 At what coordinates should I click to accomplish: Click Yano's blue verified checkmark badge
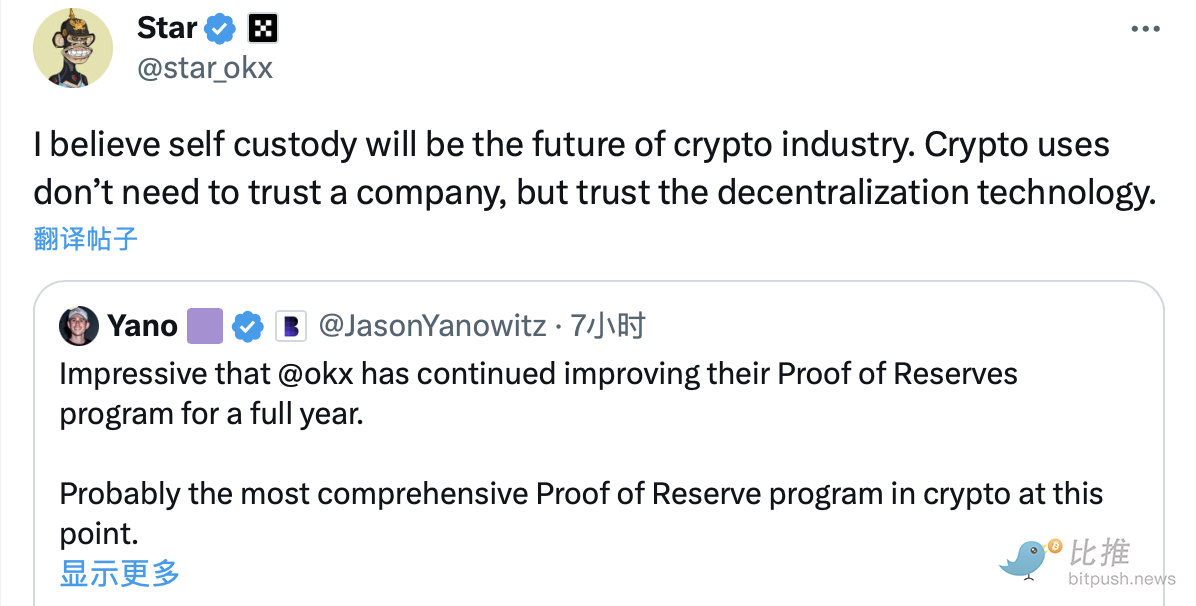click(247, 326)
